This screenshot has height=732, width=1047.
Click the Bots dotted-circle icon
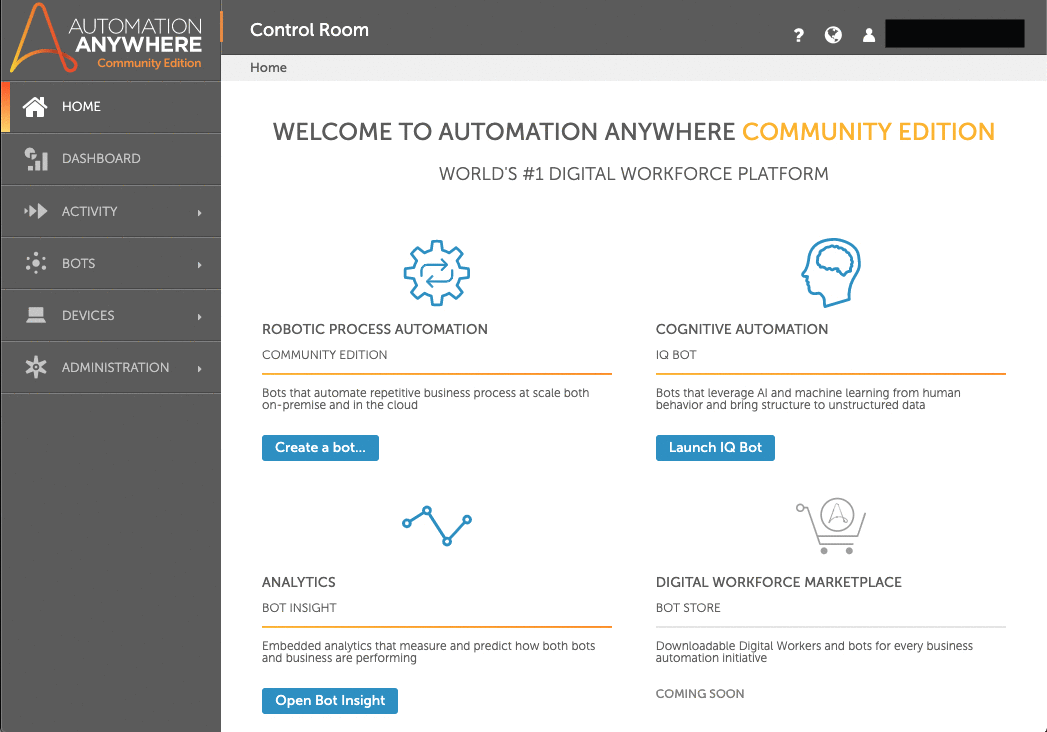(x=35, y=263)
